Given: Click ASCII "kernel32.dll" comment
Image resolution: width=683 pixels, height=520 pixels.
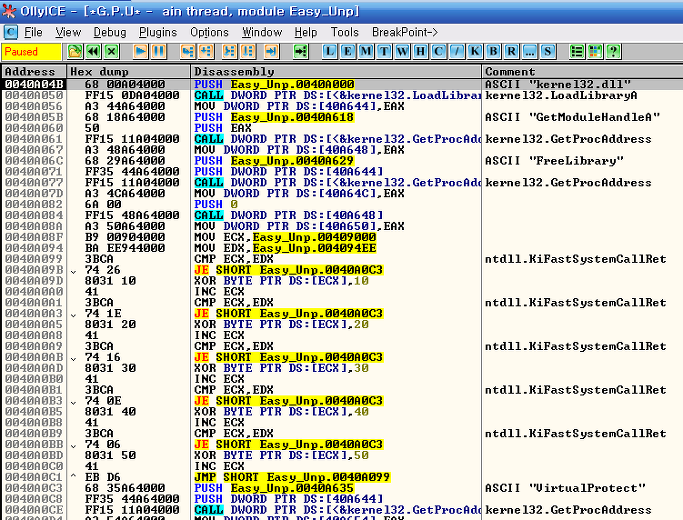Looking at the screenshot, I should pos(558,84).
